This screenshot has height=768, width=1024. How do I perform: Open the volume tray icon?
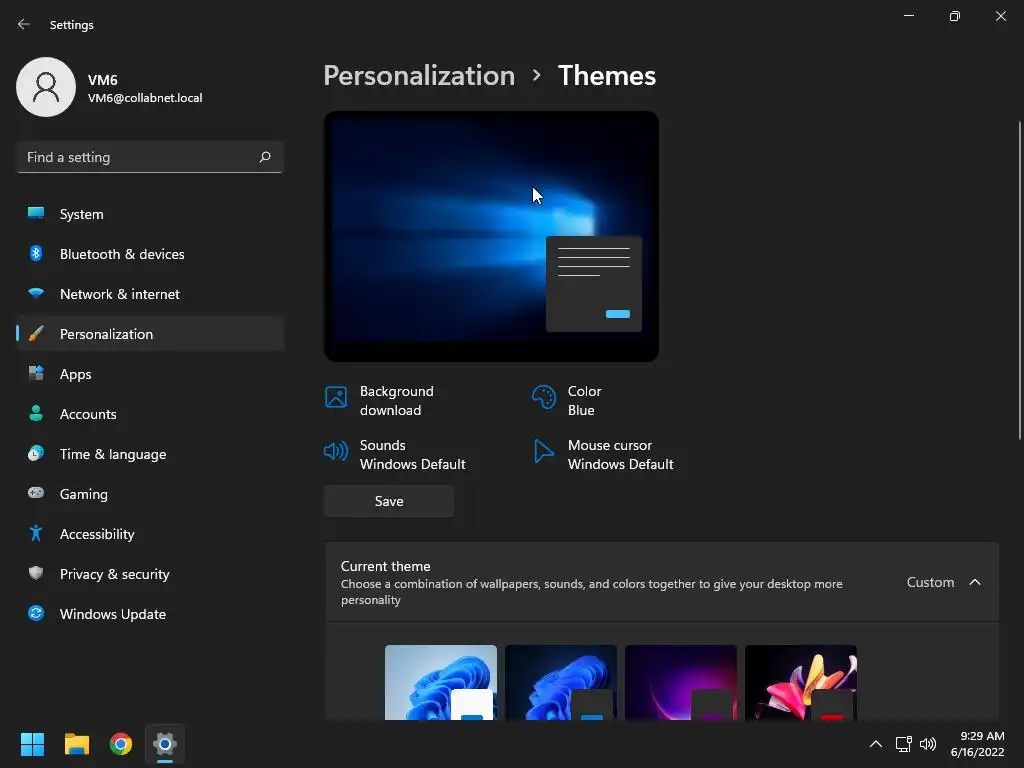[927, 744]
